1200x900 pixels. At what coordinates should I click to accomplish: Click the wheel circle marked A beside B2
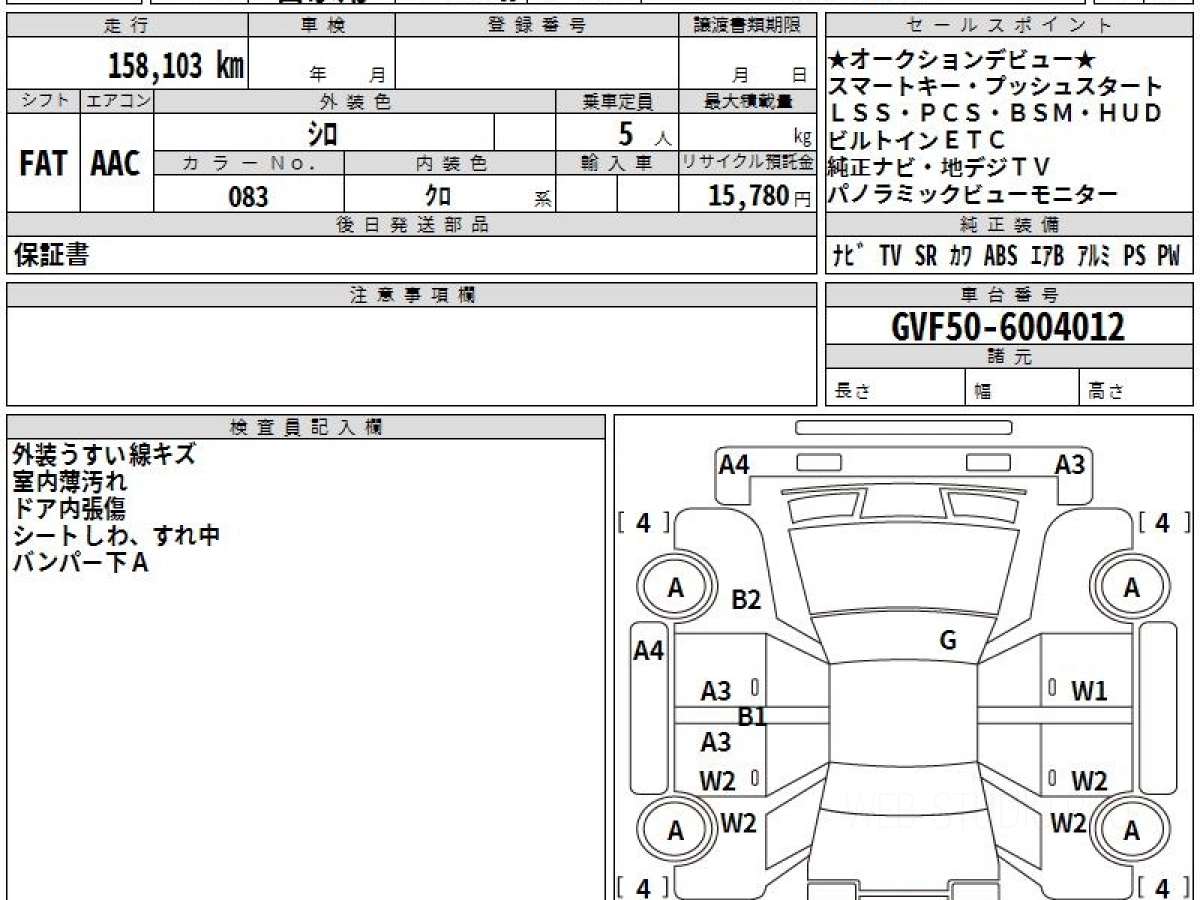coord(676,589)
